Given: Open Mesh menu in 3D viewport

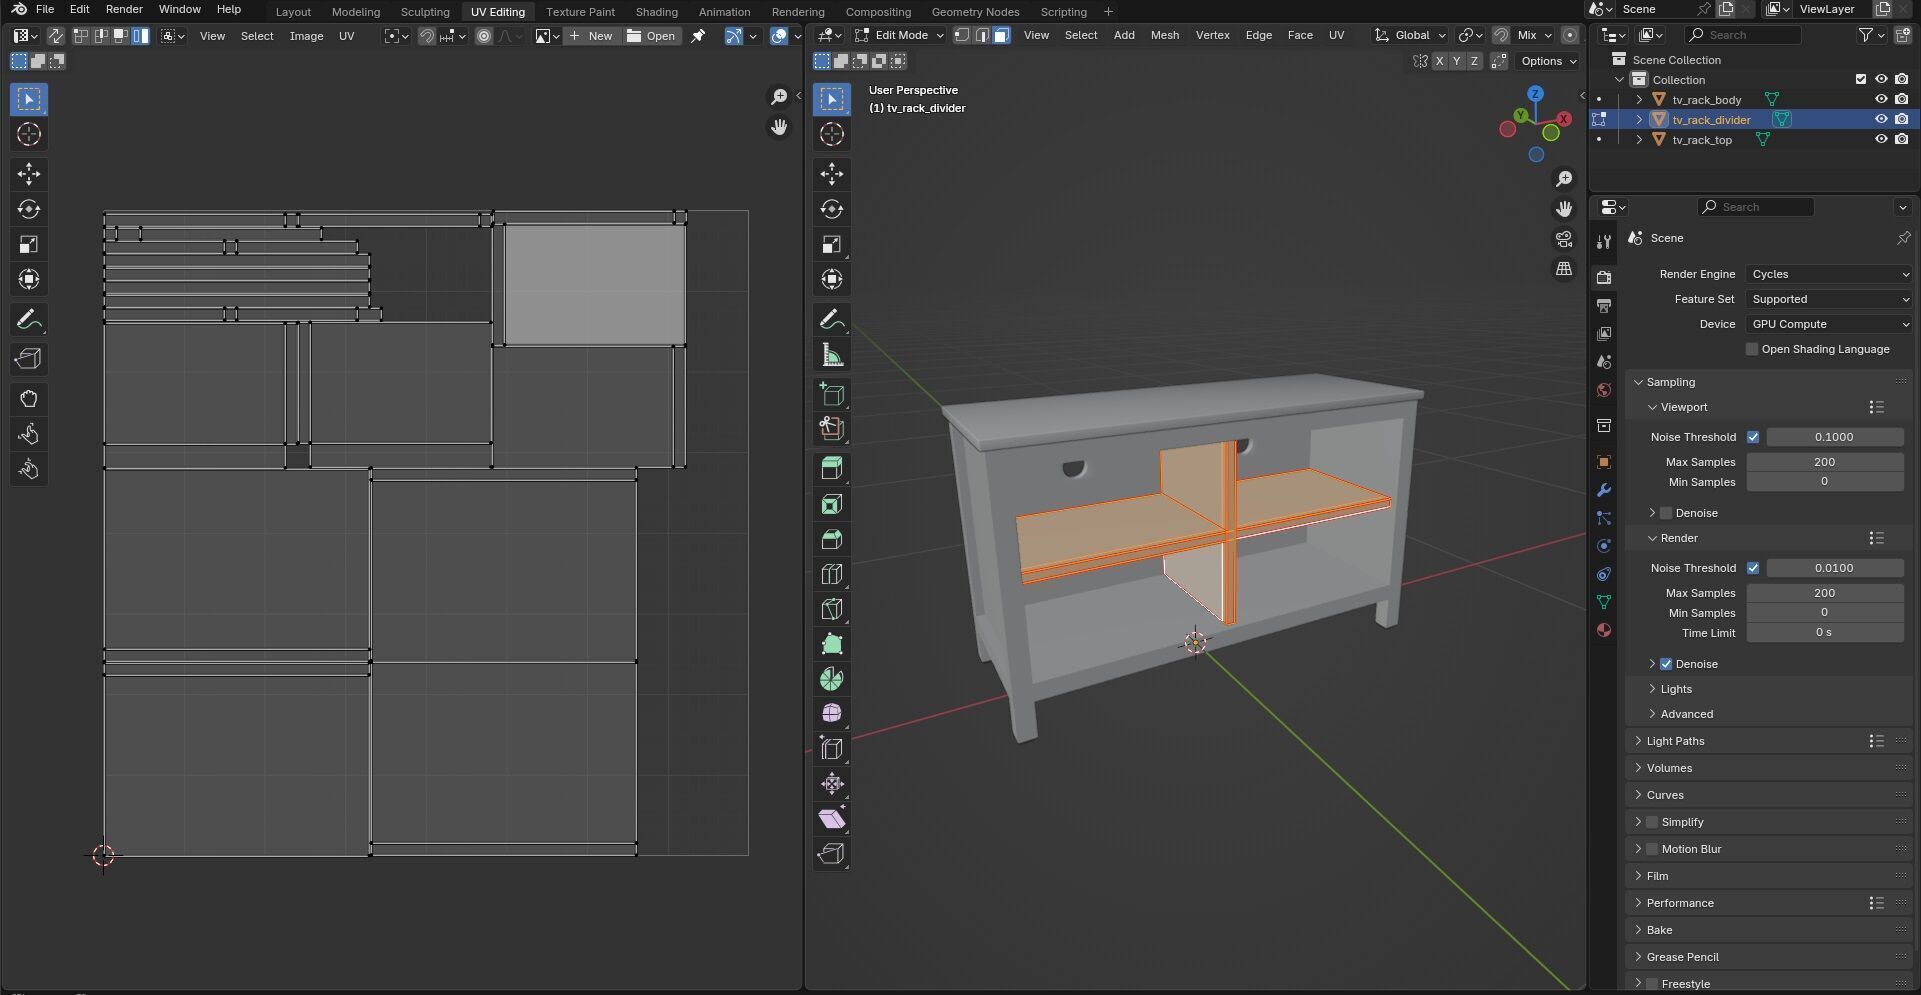Looking at the screenshot, I should [x=1164, y=35].
